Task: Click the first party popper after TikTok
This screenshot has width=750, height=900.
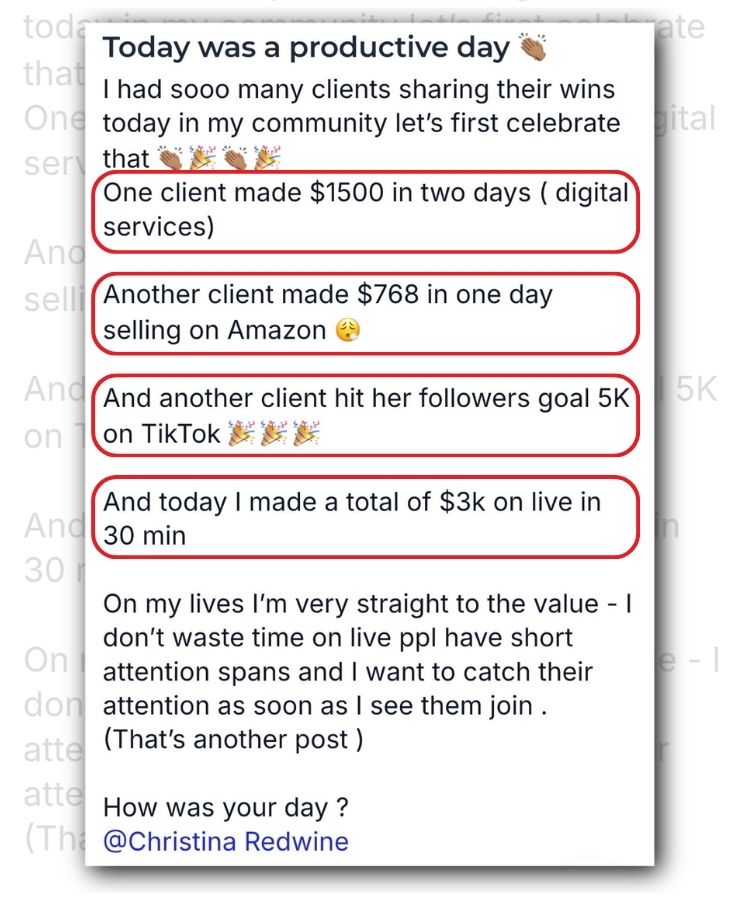Action: [x=242, y=434]
